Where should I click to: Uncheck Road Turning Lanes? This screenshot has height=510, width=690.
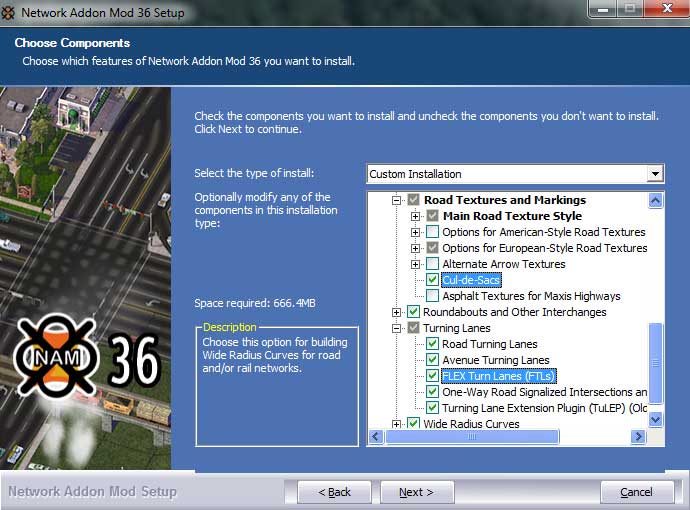(433, 344)
